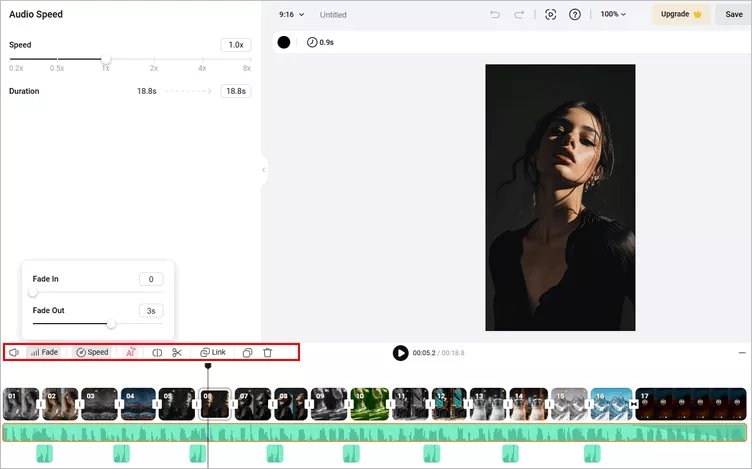Click the 0.5x mark on speed scale

pos(57,68)
